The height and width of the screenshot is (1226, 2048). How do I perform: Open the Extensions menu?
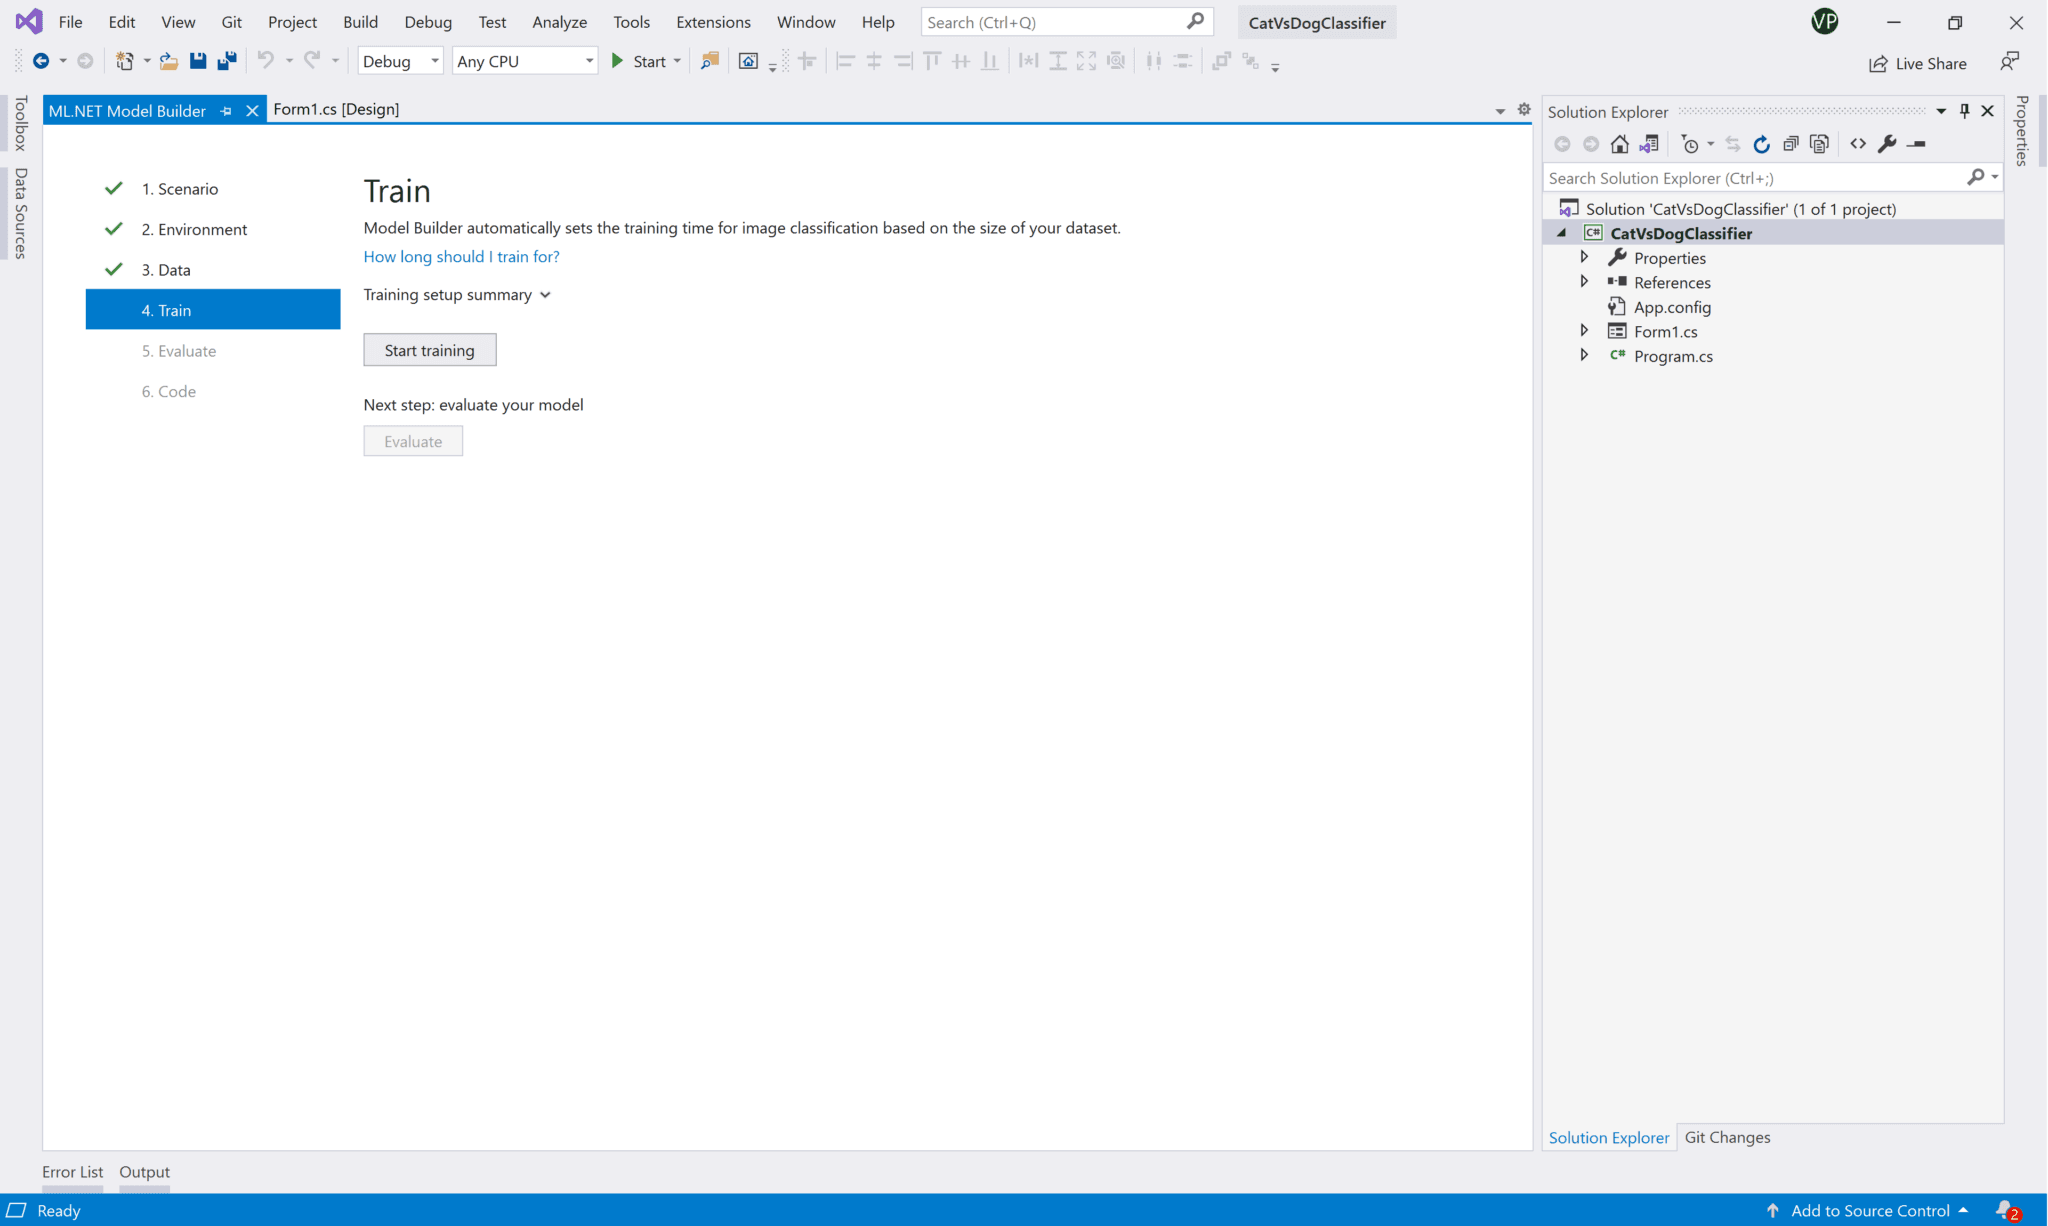pyautogui.click(x=712, y=22)
